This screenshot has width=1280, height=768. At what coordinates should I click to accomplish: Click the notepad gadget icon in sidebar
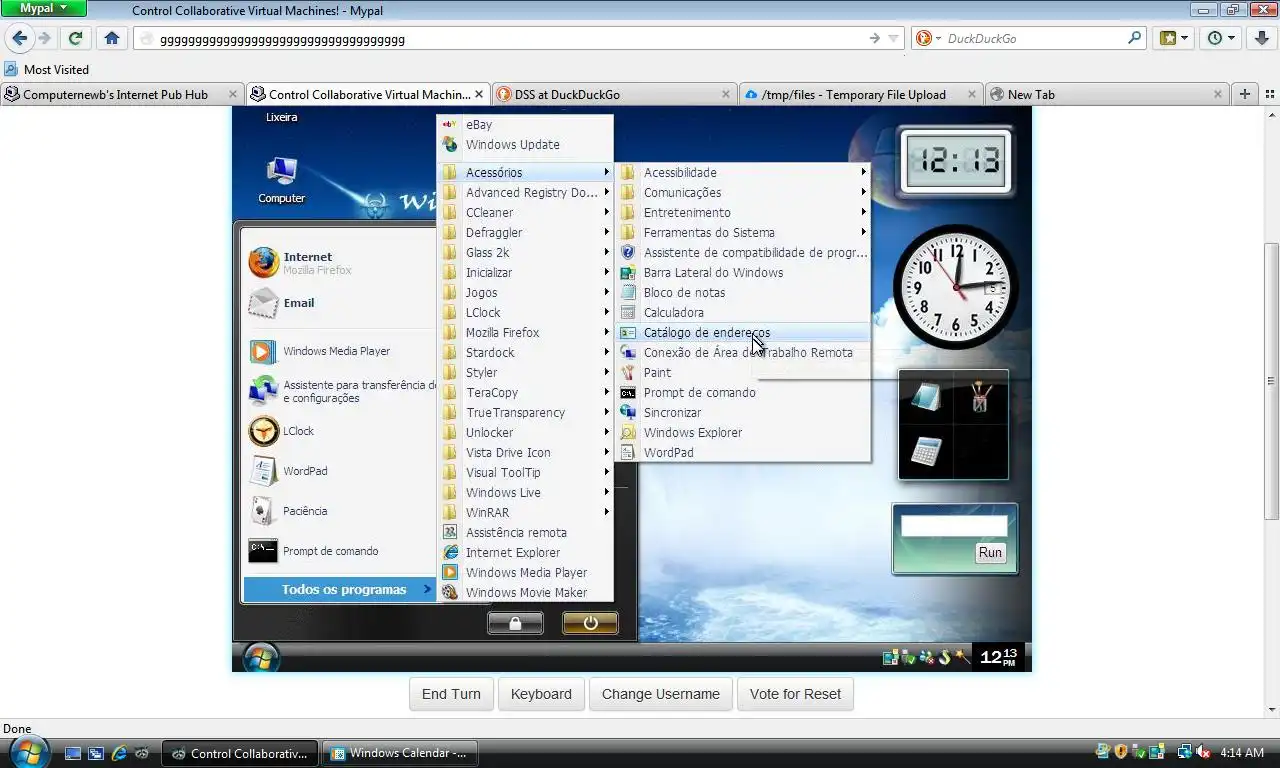[926, 397]
